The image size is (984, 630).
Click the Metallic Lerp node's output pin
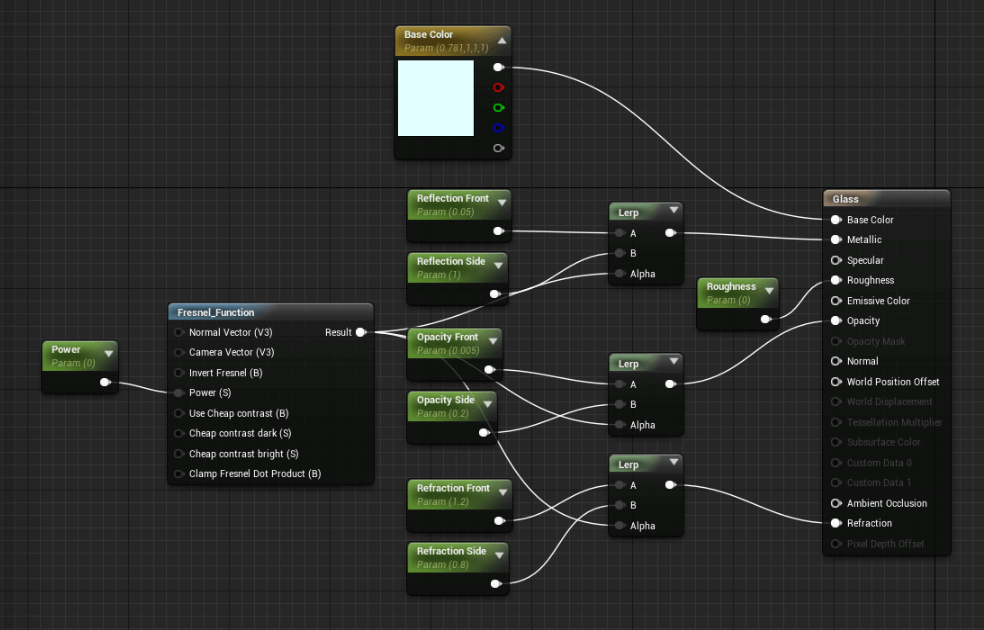[x=670, y=233]
